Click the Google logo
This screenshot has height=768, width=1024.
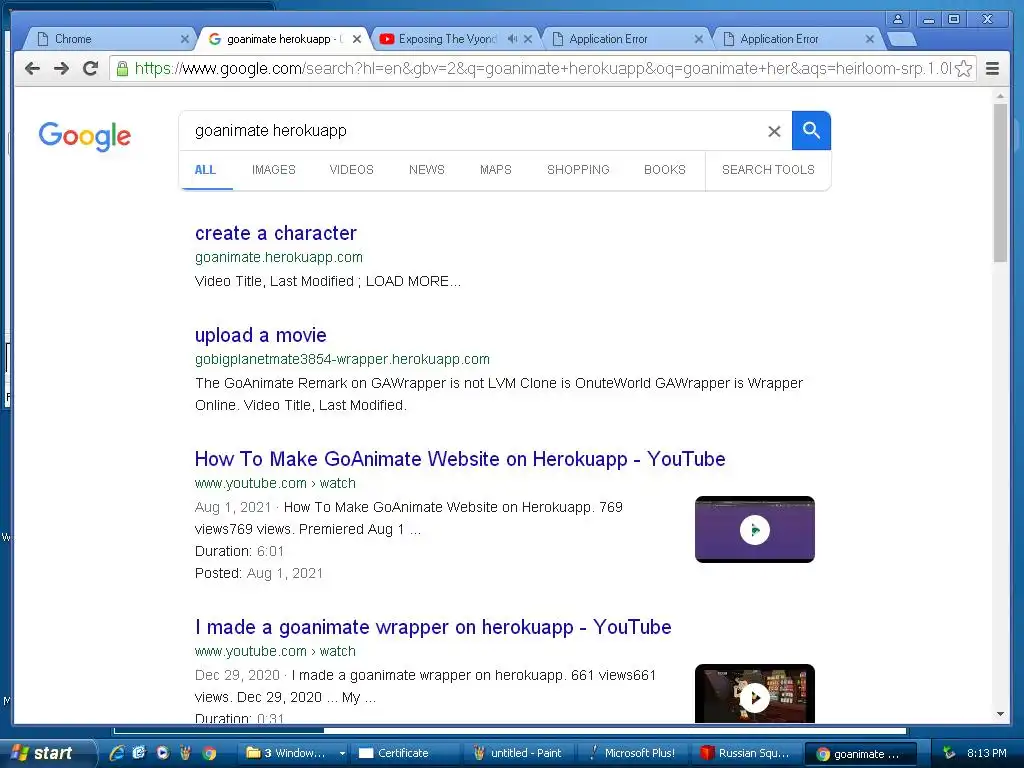click(84, 136)
